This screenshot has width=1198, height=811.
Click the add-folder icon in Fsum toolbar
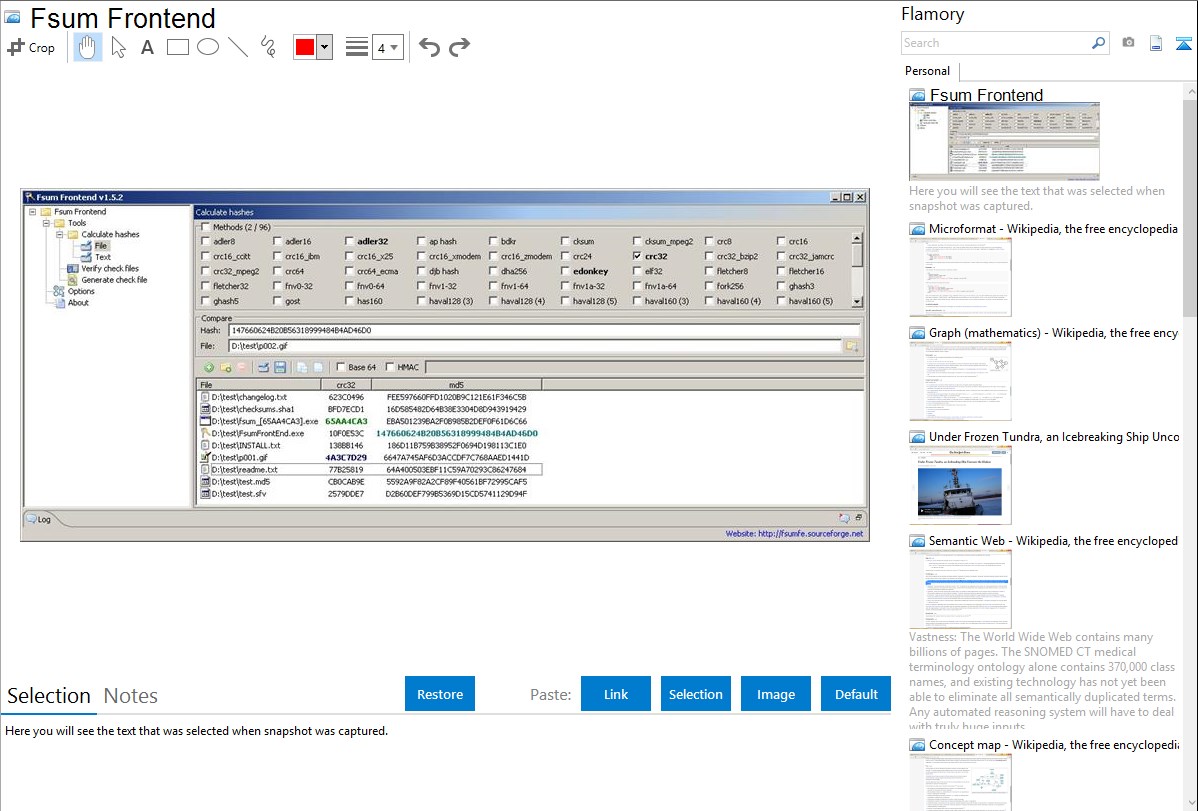pos(225,368)
